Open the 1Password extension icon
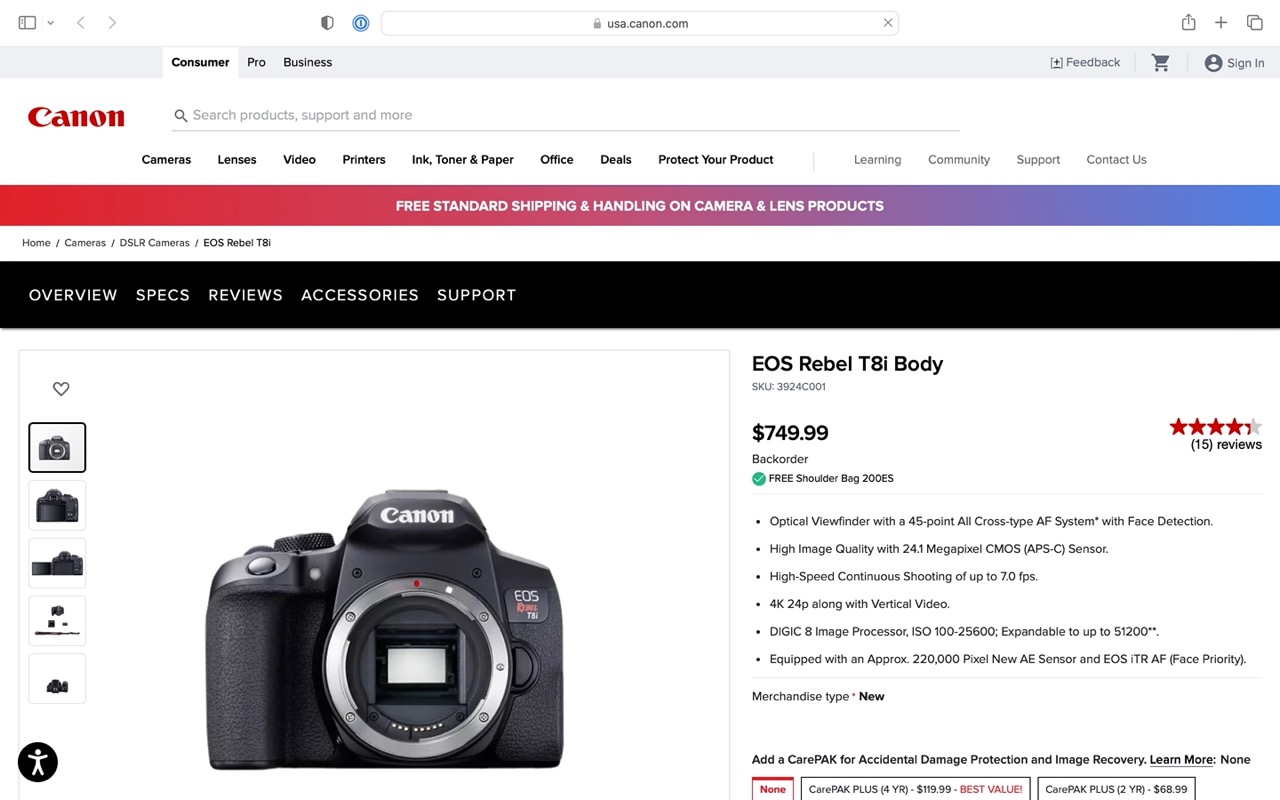This screenshot has width=1280, height=800. (361, 23)
